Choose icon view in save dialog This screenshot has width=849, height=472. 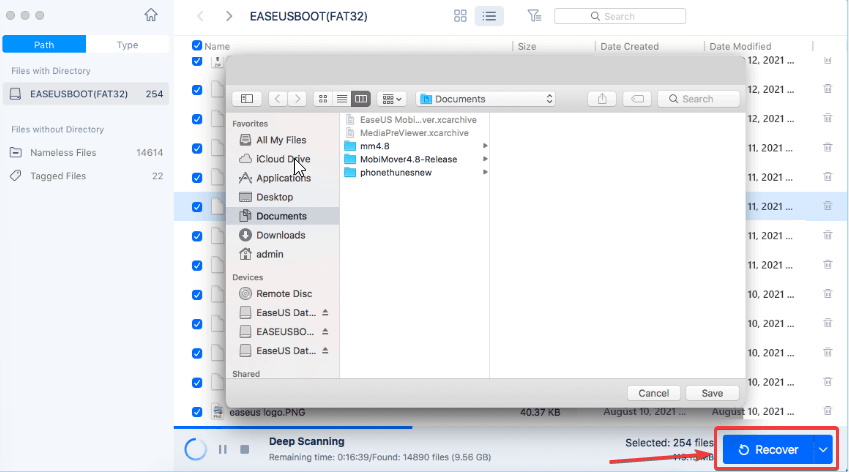[323, 99]
